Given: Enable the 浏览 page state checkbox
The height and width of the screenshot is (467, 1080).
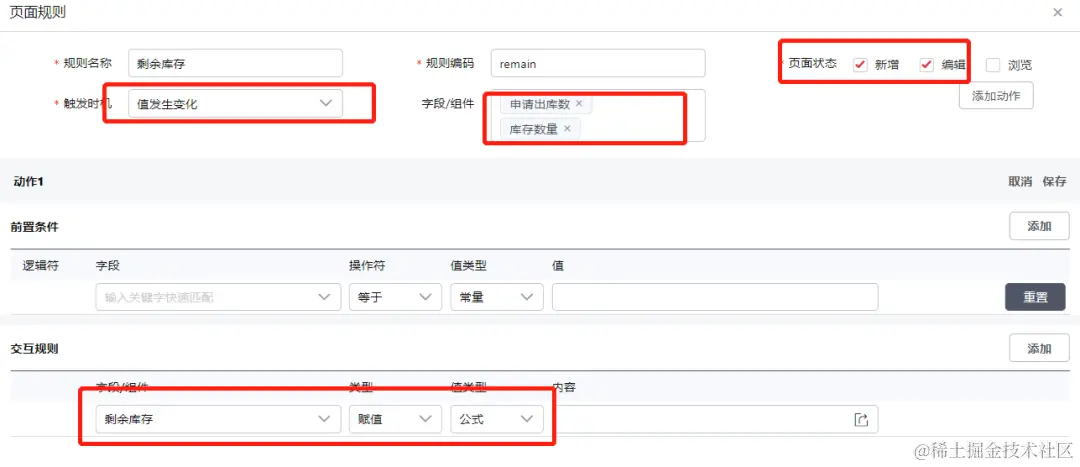Looking at the screenshot, I should click(993, 65).
